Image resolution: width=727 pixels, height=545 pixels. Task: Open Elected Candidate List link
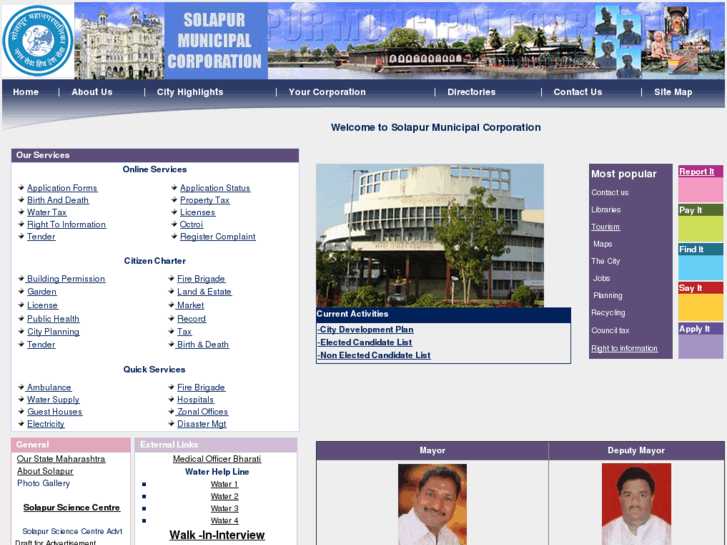pyautogui.click(x=364, y=342)
